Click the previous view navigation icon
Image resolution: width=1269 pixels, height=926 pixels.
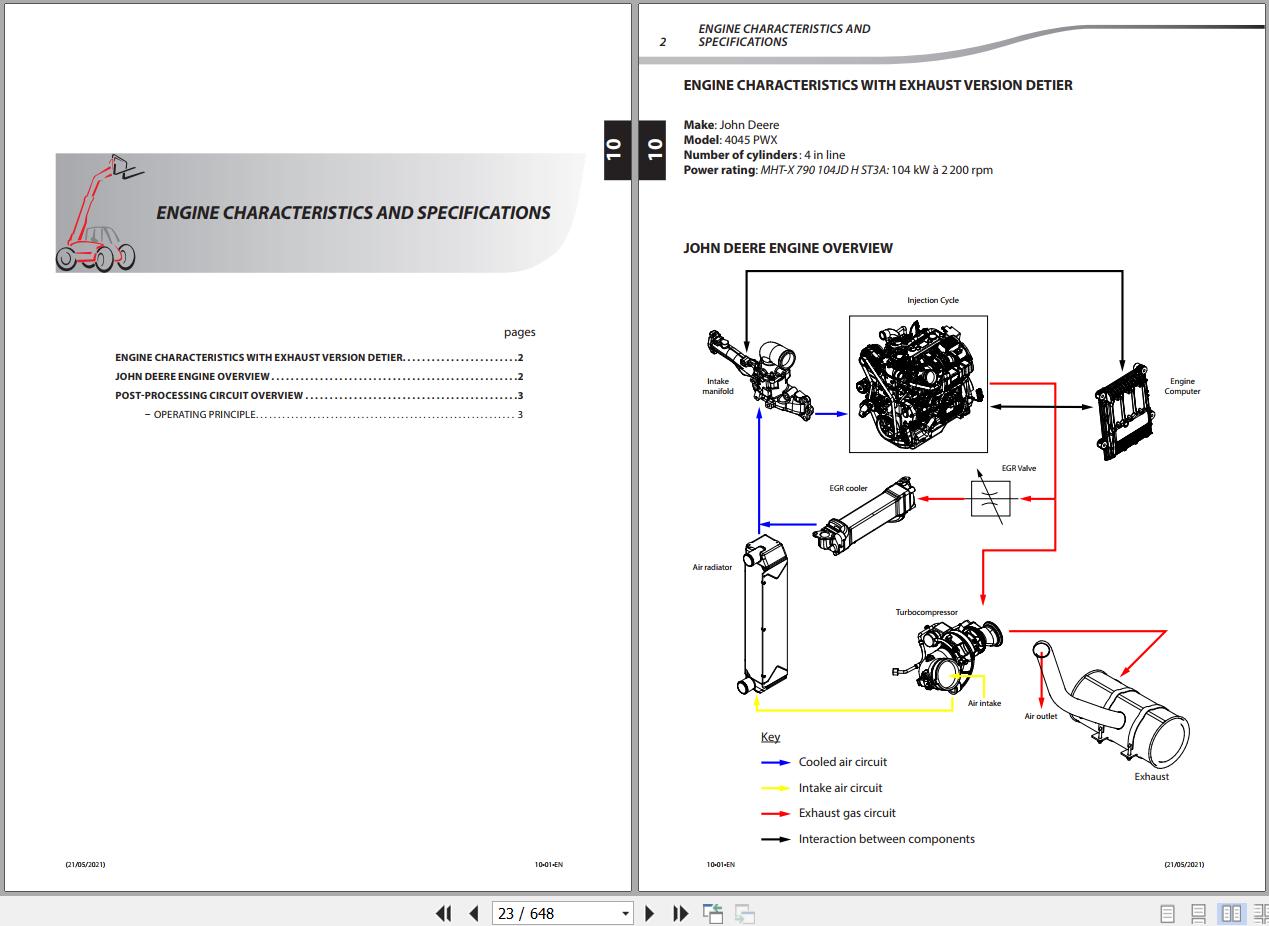click(713, 913)
